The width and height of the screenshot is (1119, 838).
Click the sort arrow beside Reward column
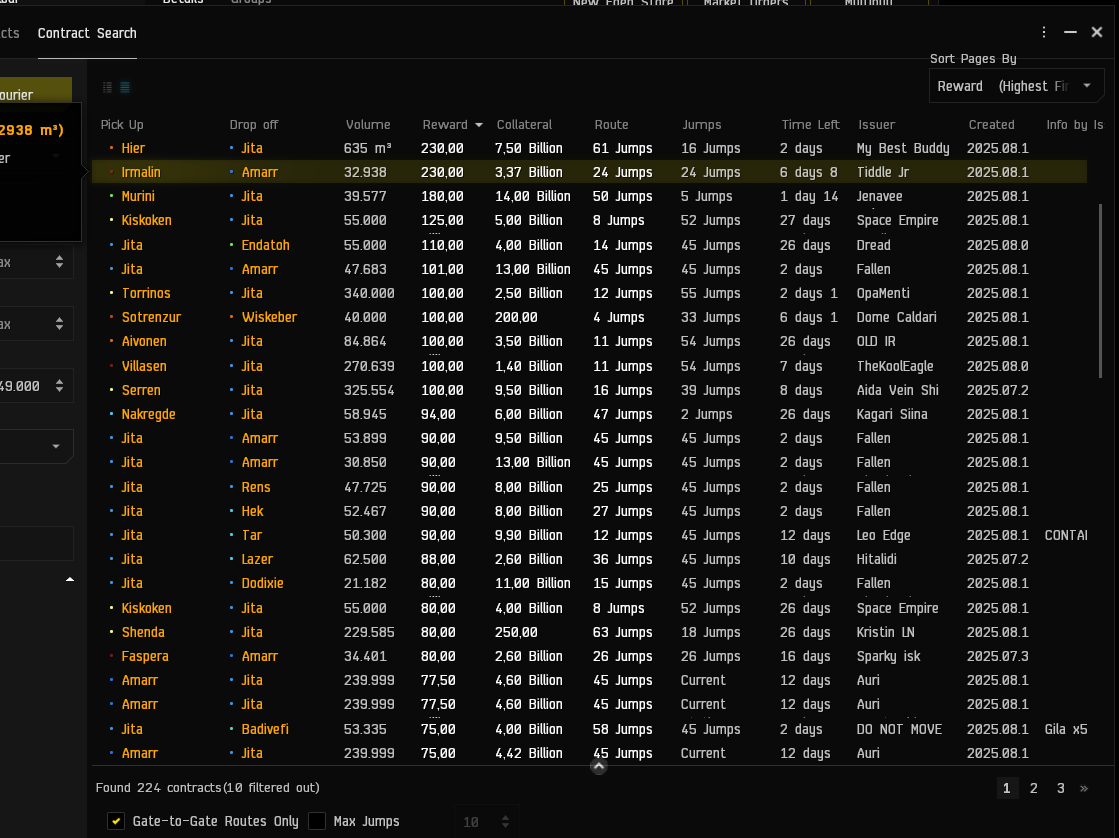tap(479, 125)
